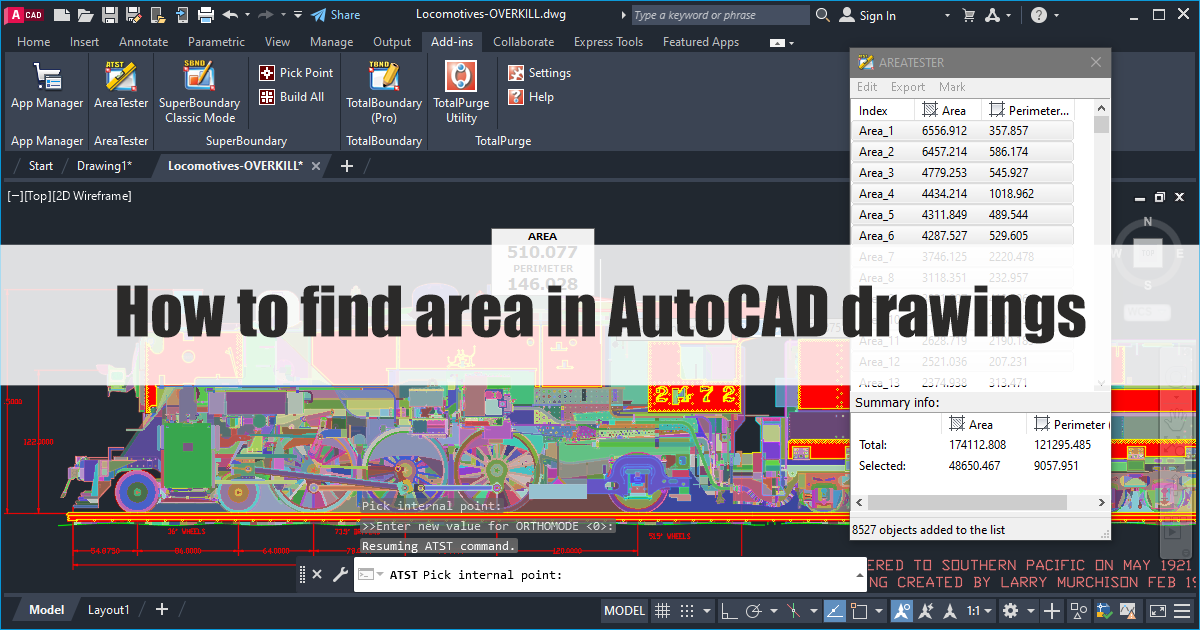Toggle auto annotation scale
1200x630 pixels.
click(926, 610)
